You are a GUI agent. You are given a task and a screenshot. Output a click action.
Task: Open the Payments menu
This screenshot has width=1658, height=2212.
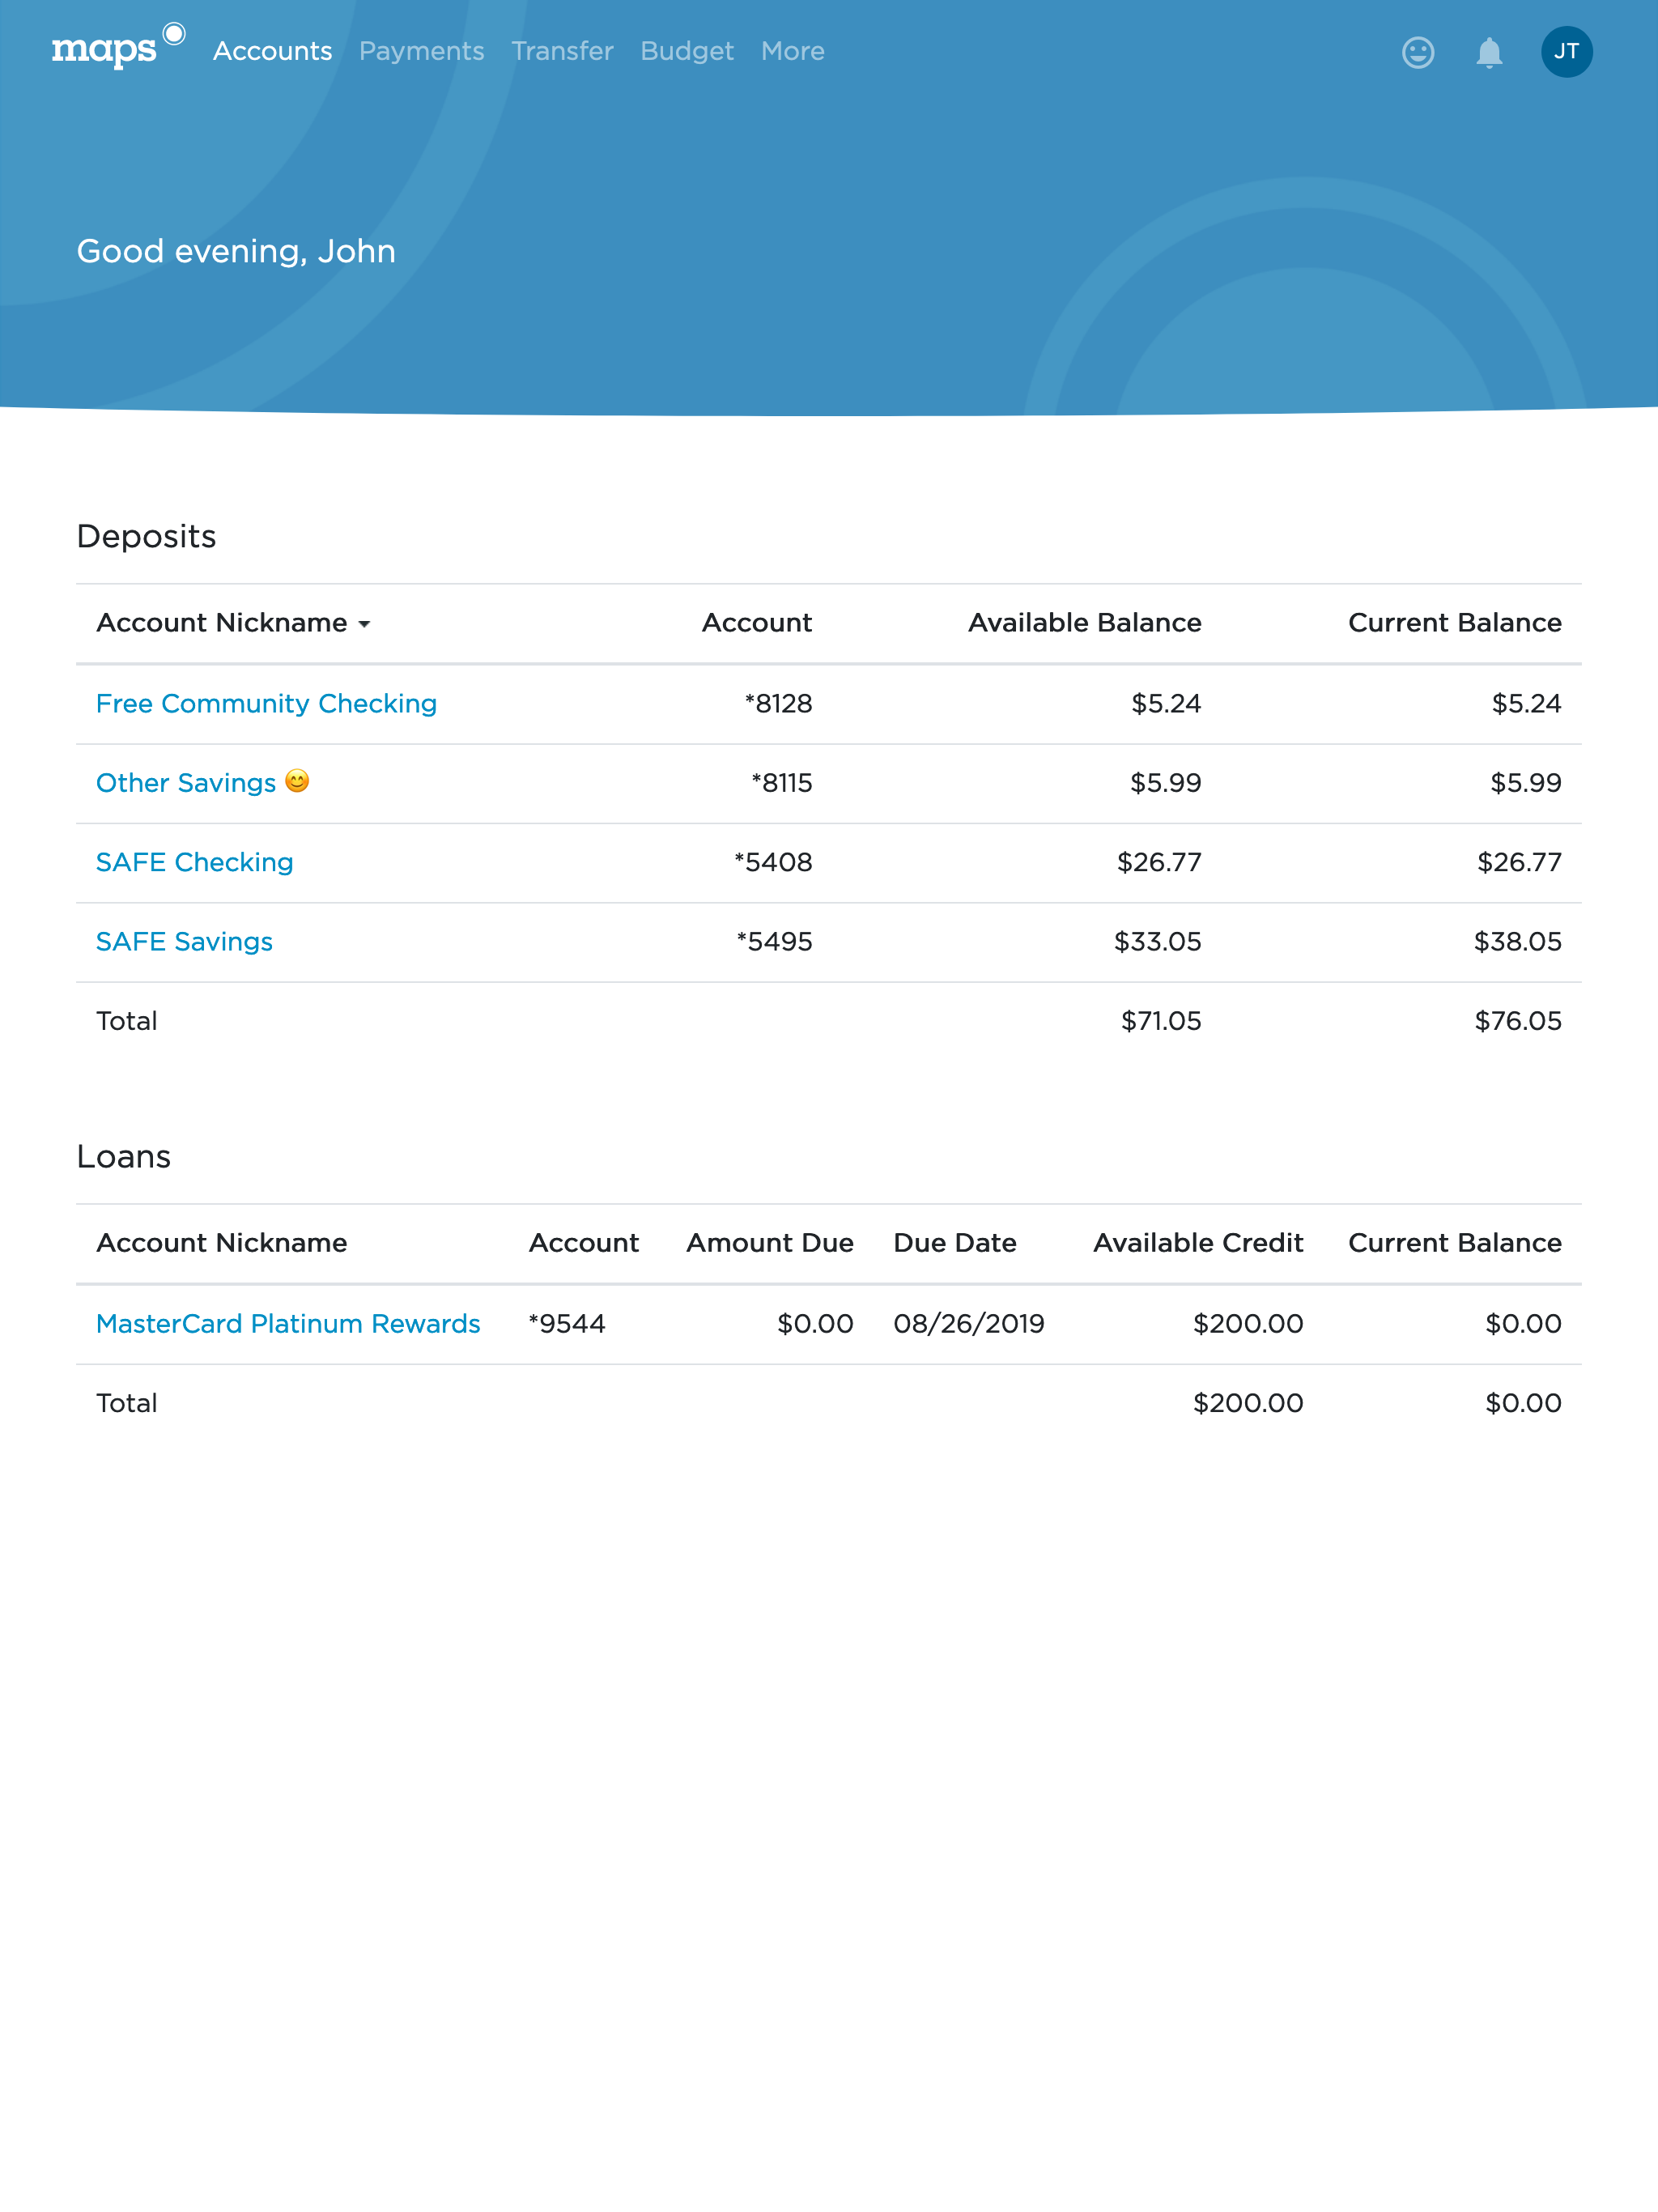point(421,51)
